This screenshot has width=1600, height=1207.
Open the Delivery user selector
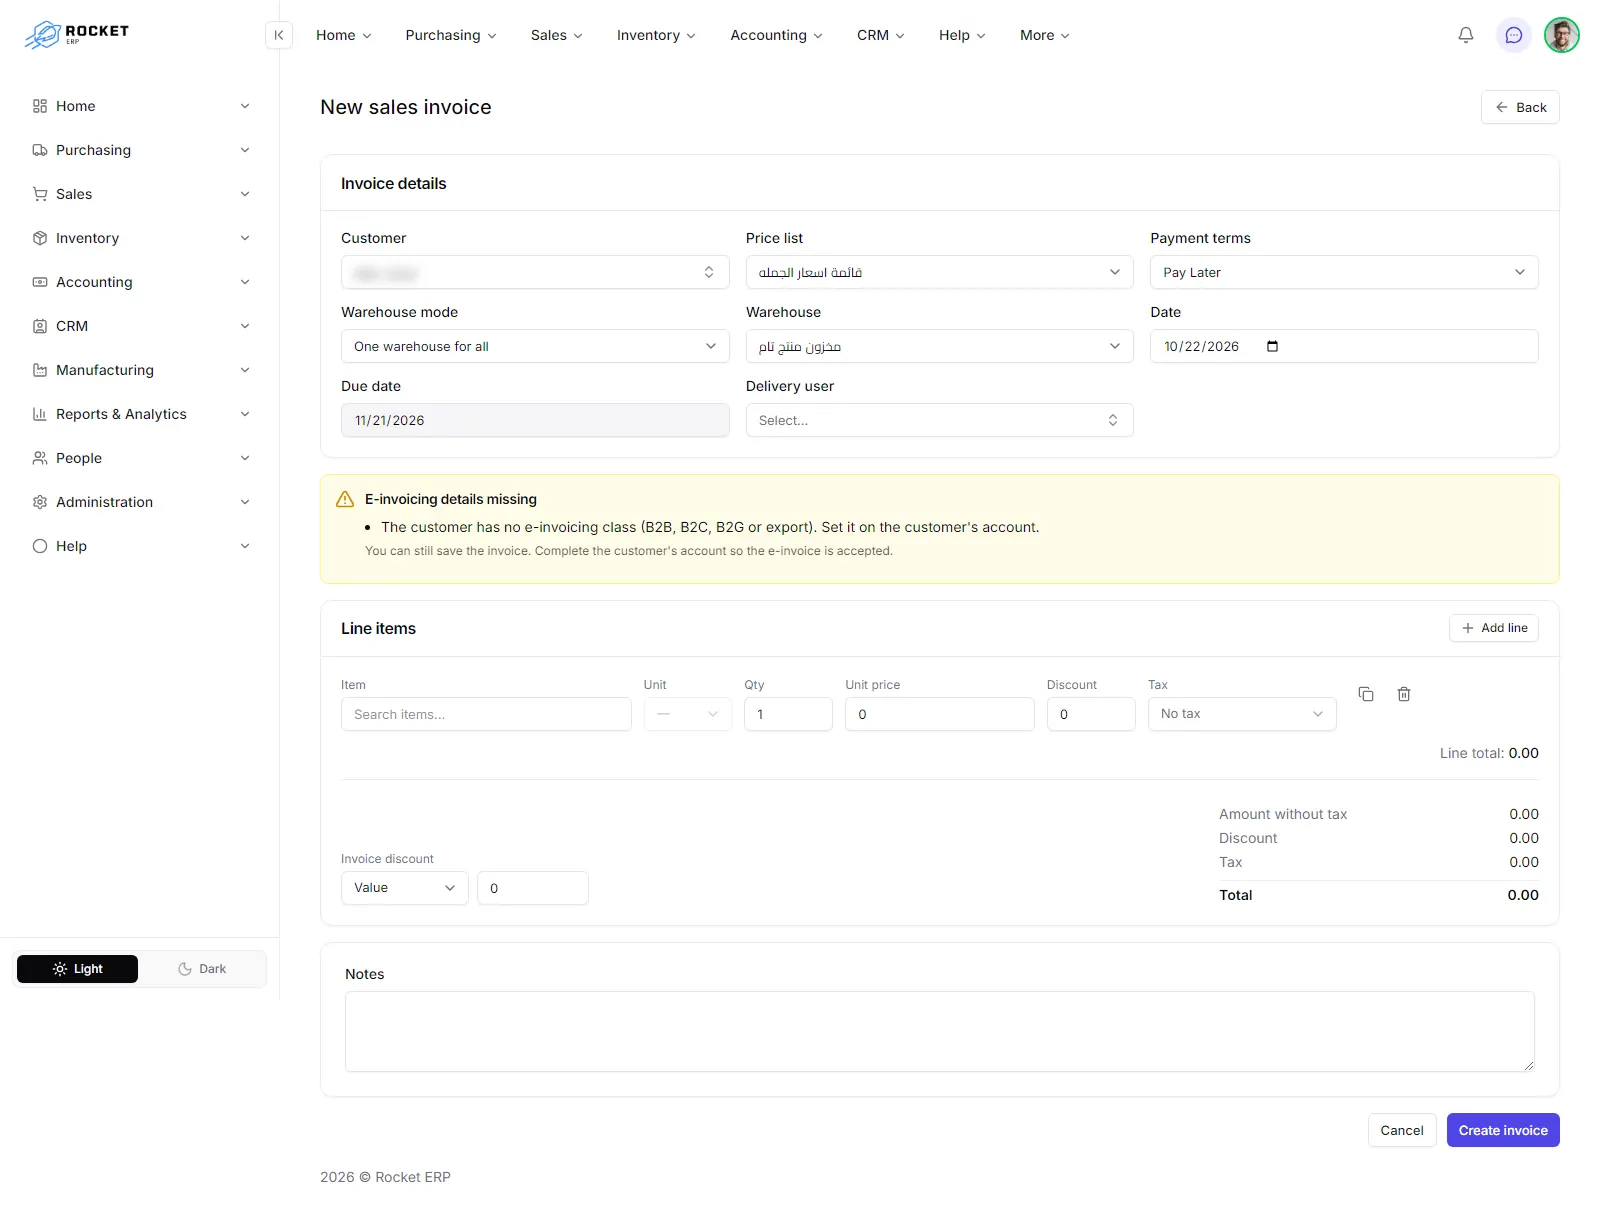(x=940, y=420)
